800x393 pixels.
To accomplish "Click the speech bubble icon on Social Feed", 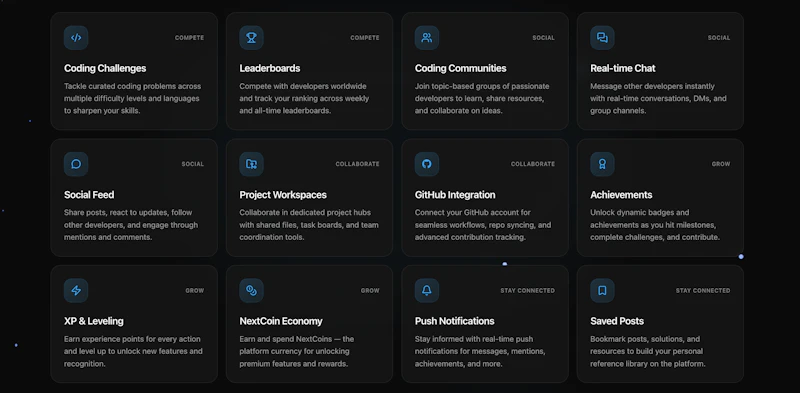I will [76, 164].
